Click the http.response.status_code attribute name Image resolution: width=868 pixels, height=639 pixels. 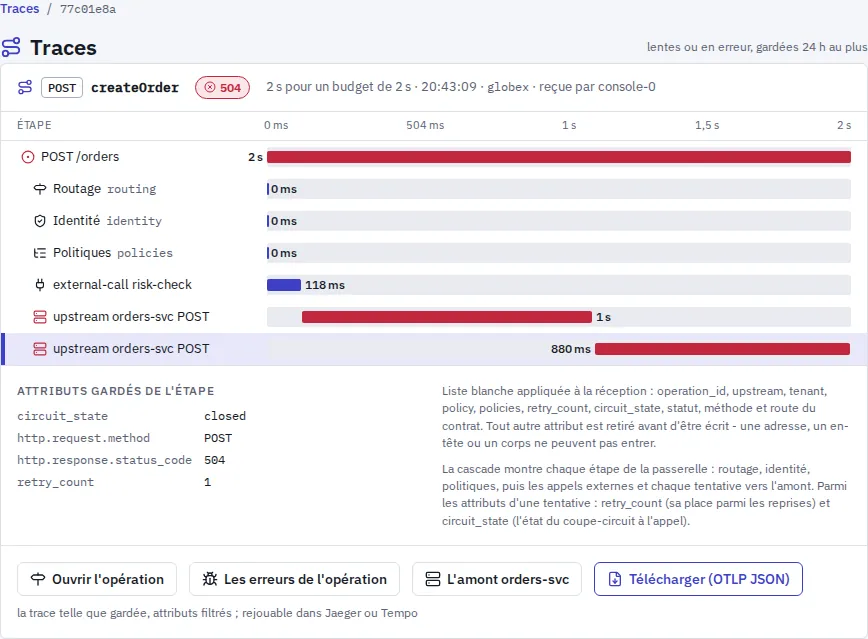click(105, 460)
